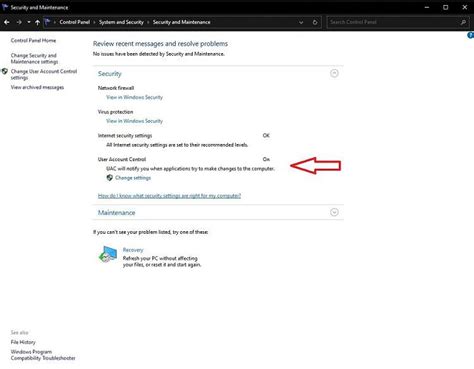Open File History under See also
474x369 pixels.
[23, 342]
